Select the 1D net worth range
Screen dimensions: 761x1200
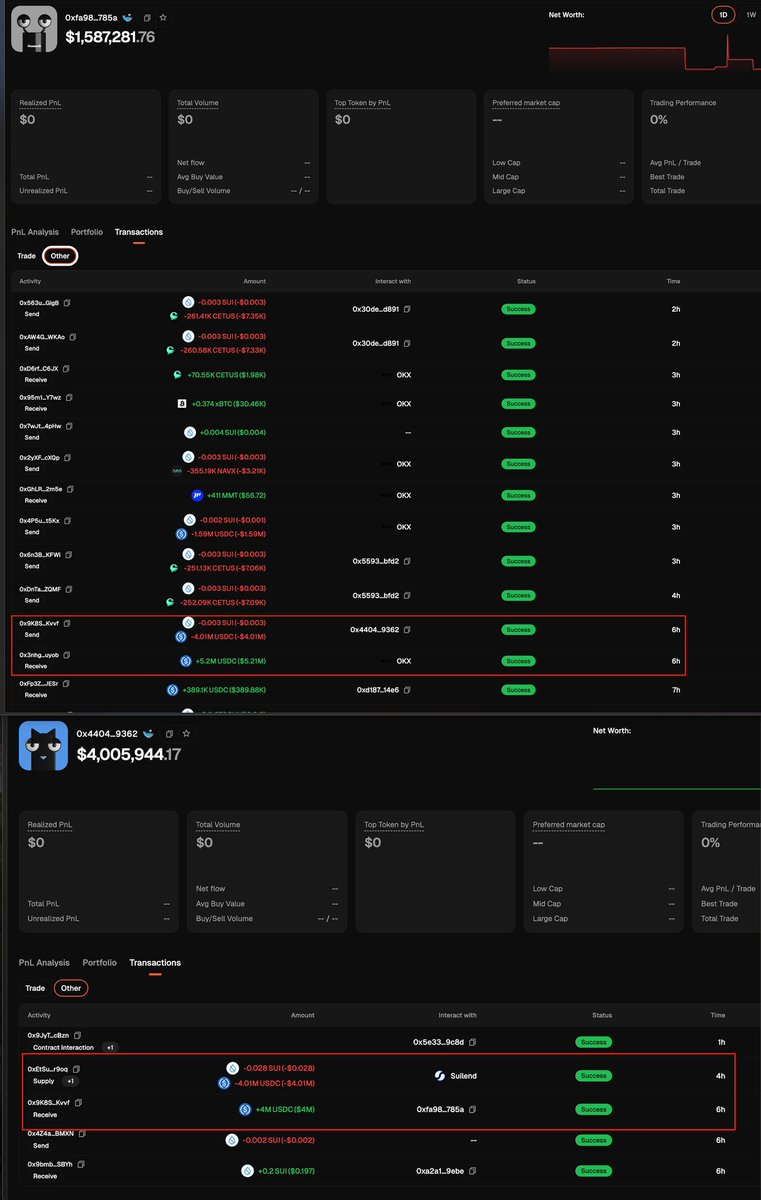722,15
